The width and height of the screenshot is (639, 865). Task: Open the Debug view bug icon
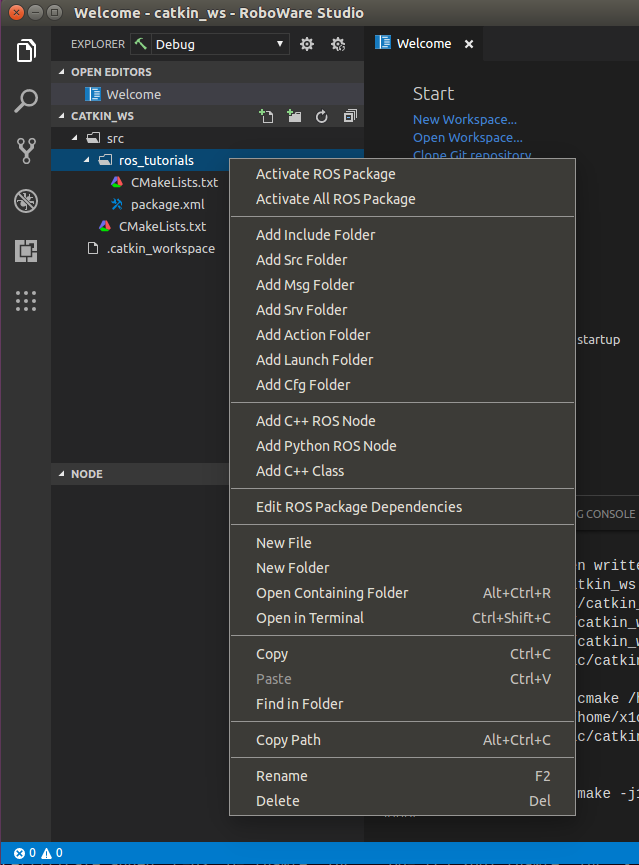pyautogui.click(x=26, y=201)
